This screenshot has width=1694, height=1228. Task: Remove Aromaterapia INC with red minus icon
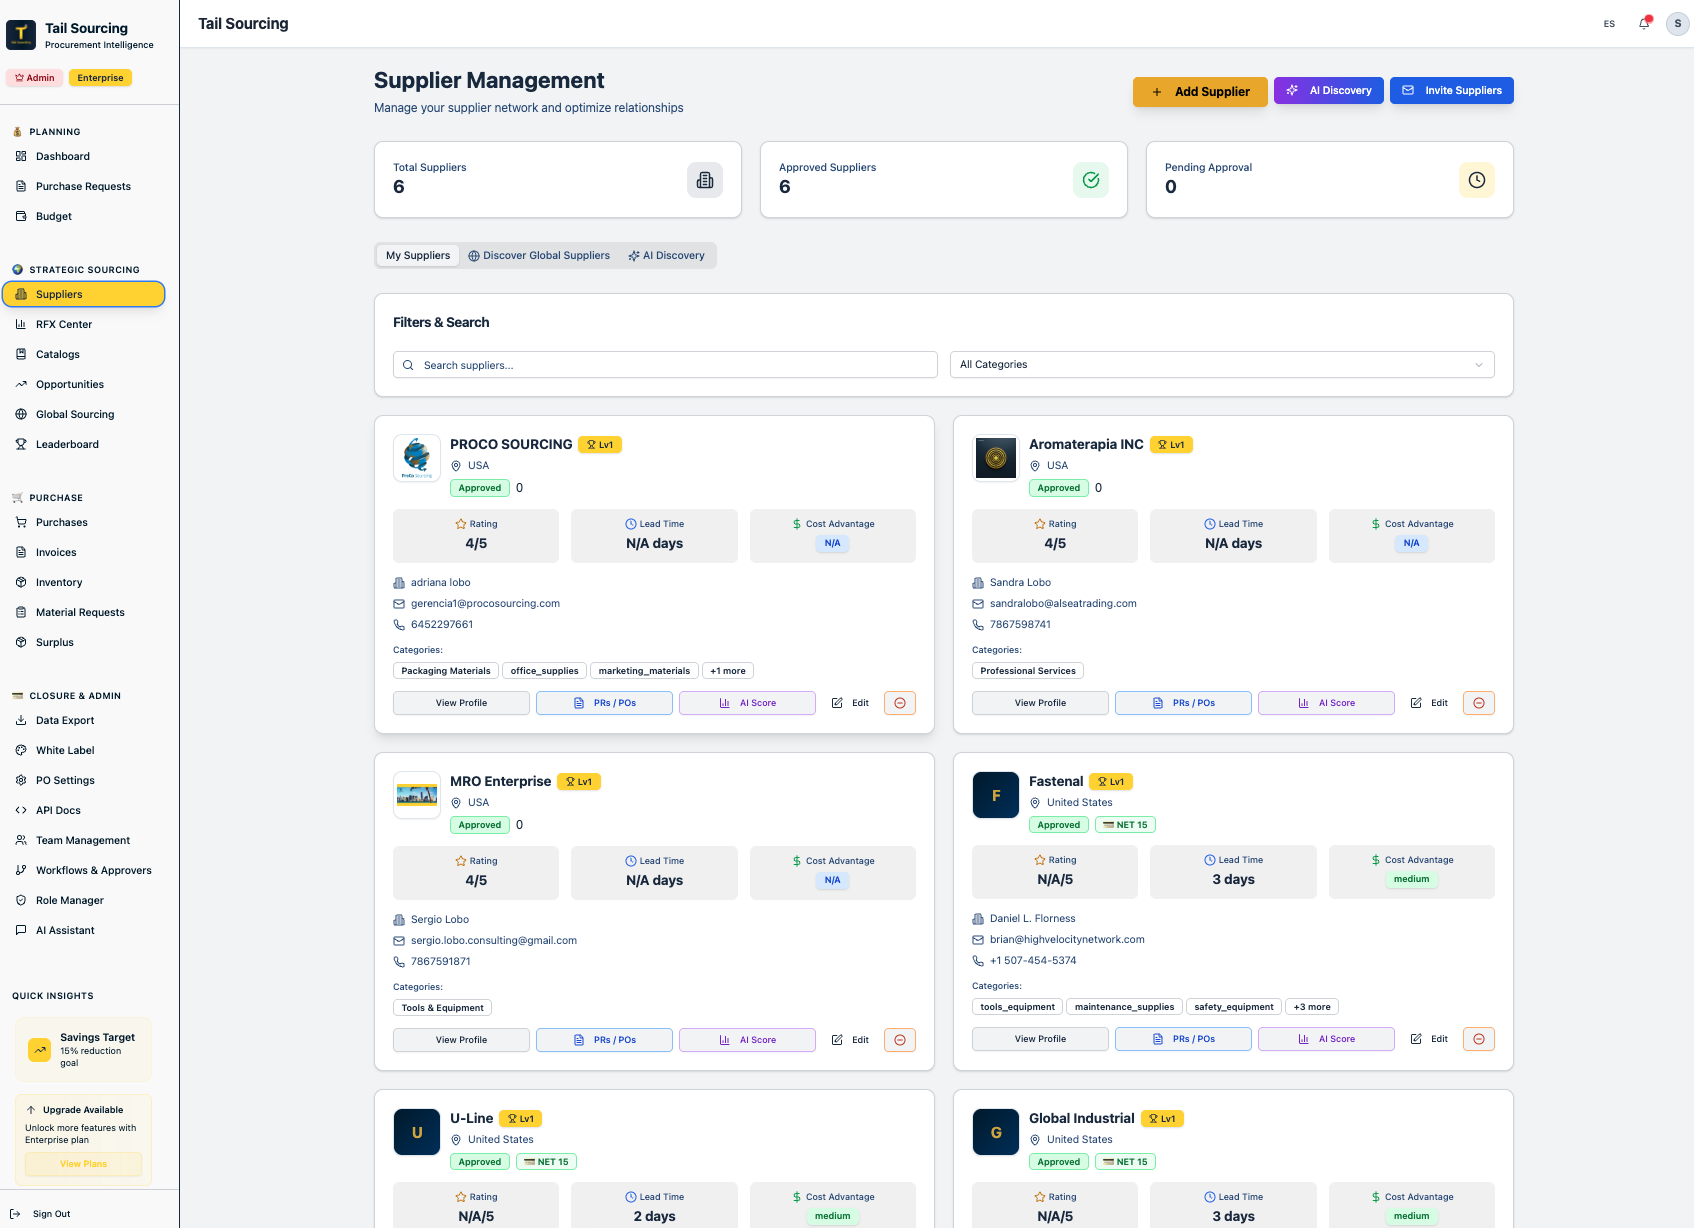coord(1479,703)
